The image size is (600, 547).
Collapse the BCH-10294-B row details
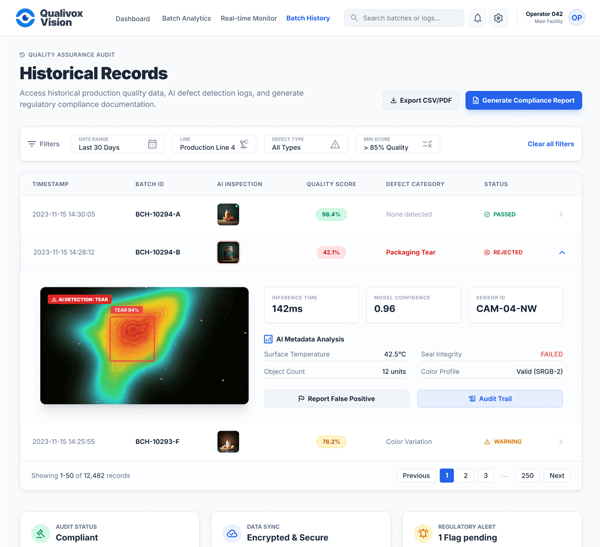[561, 252]
